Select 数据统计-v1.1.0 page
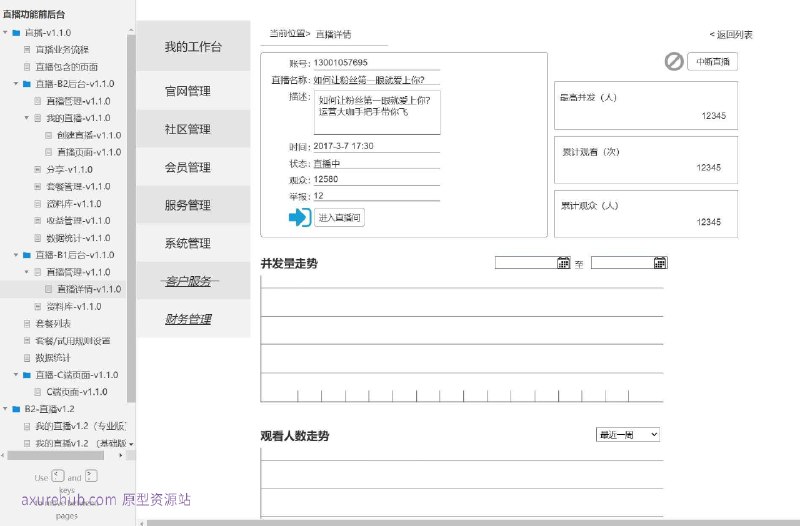The width and height of the screenshot is (800, 526). [x=78, y=238]
